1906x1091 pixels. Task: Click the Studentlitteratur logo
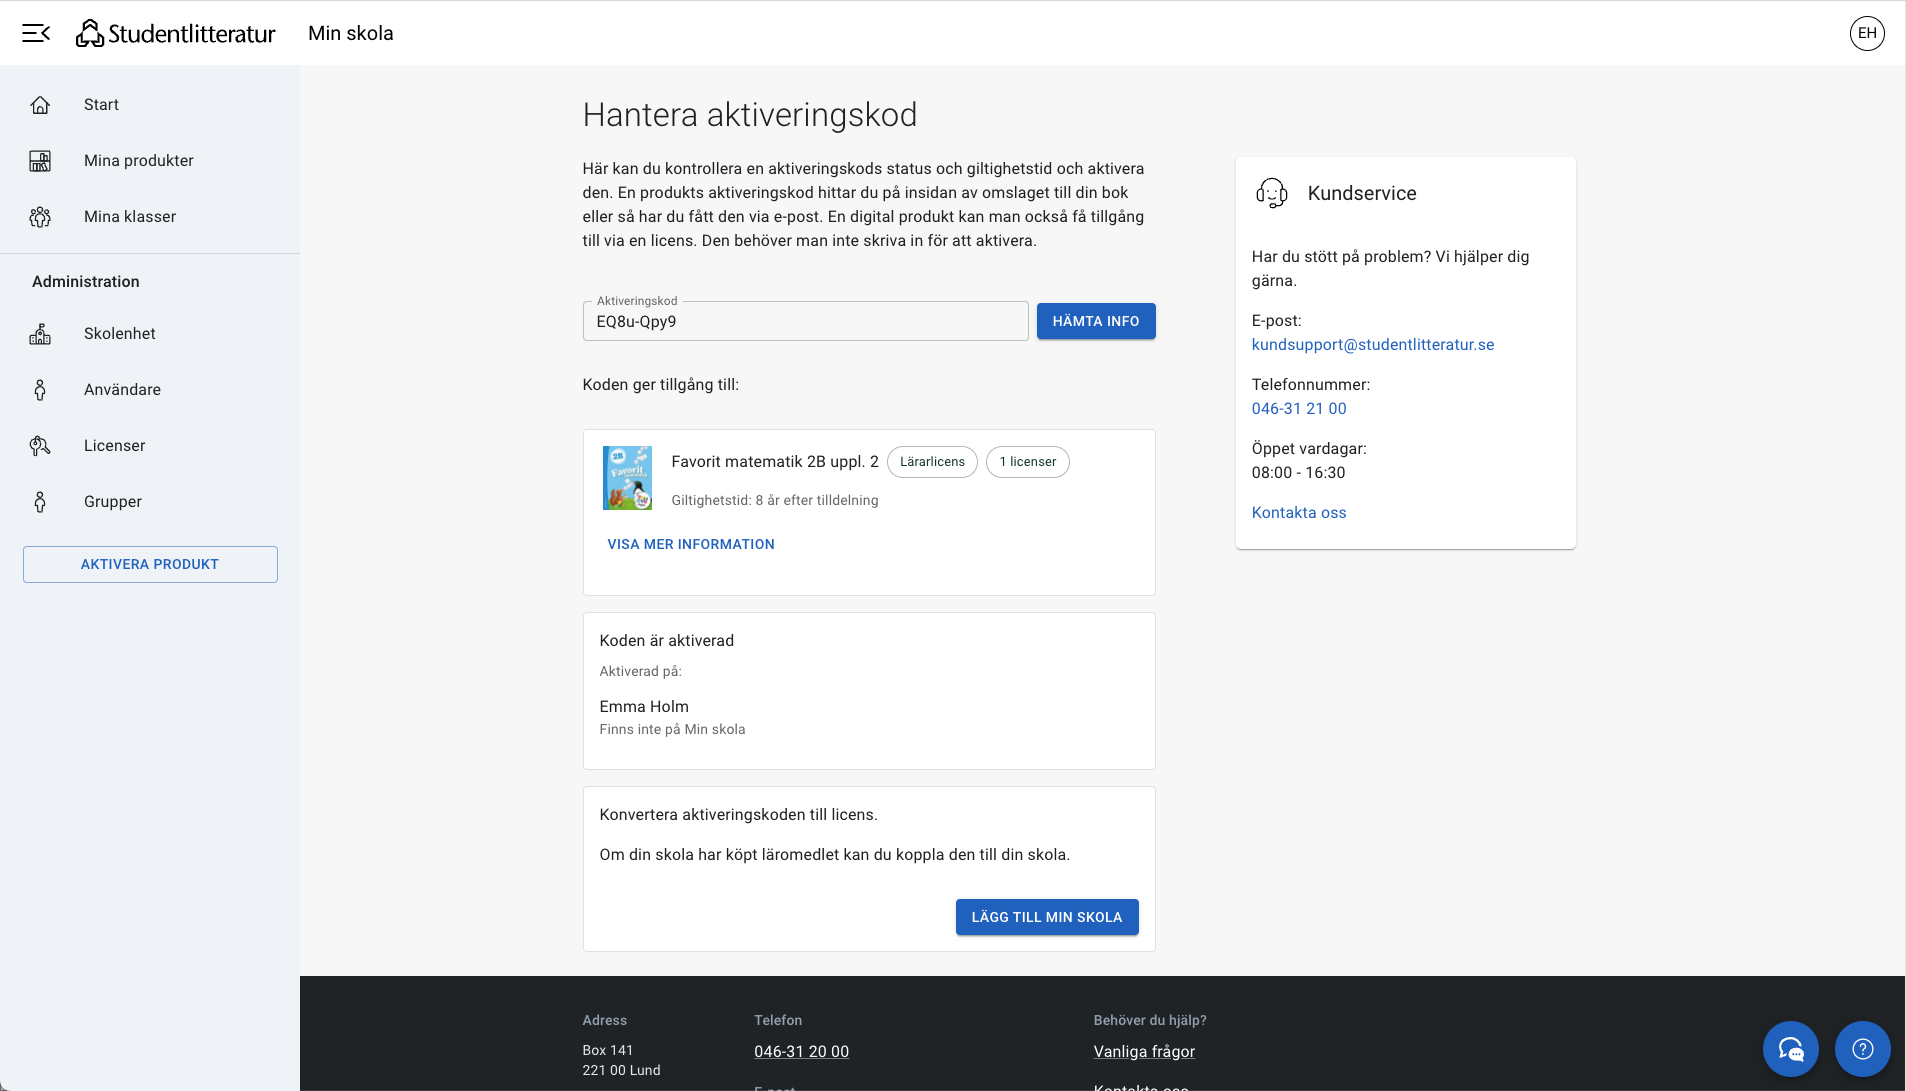[x=176, y=33]
